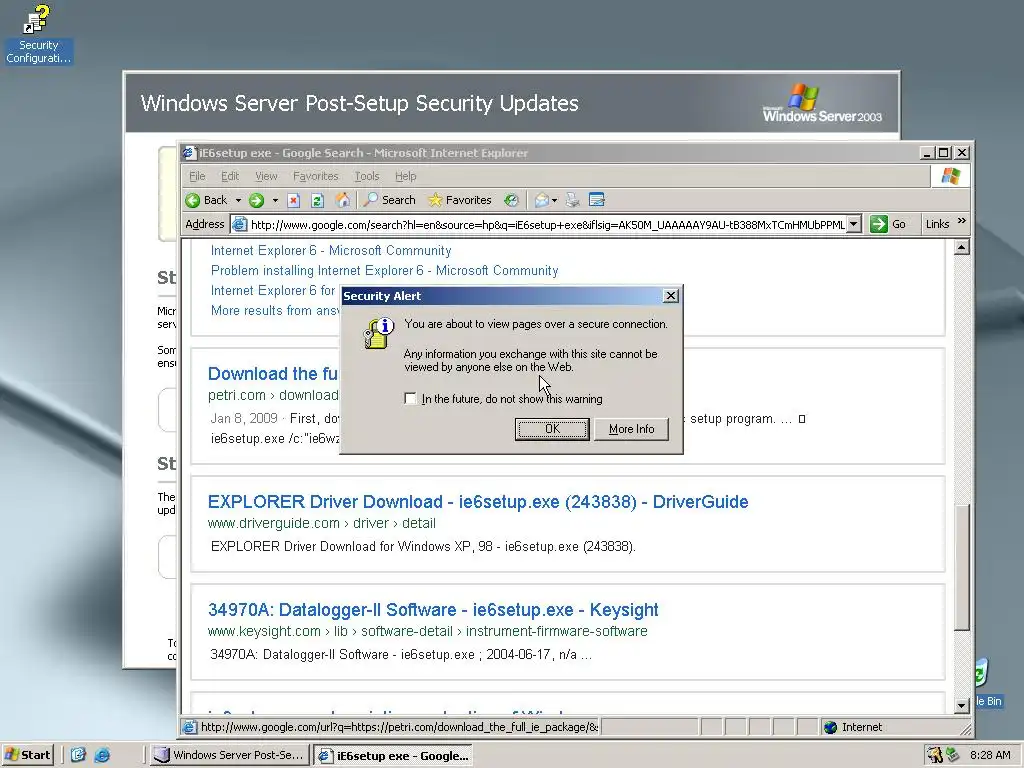Click the Print icon in the toolbar

573,200
